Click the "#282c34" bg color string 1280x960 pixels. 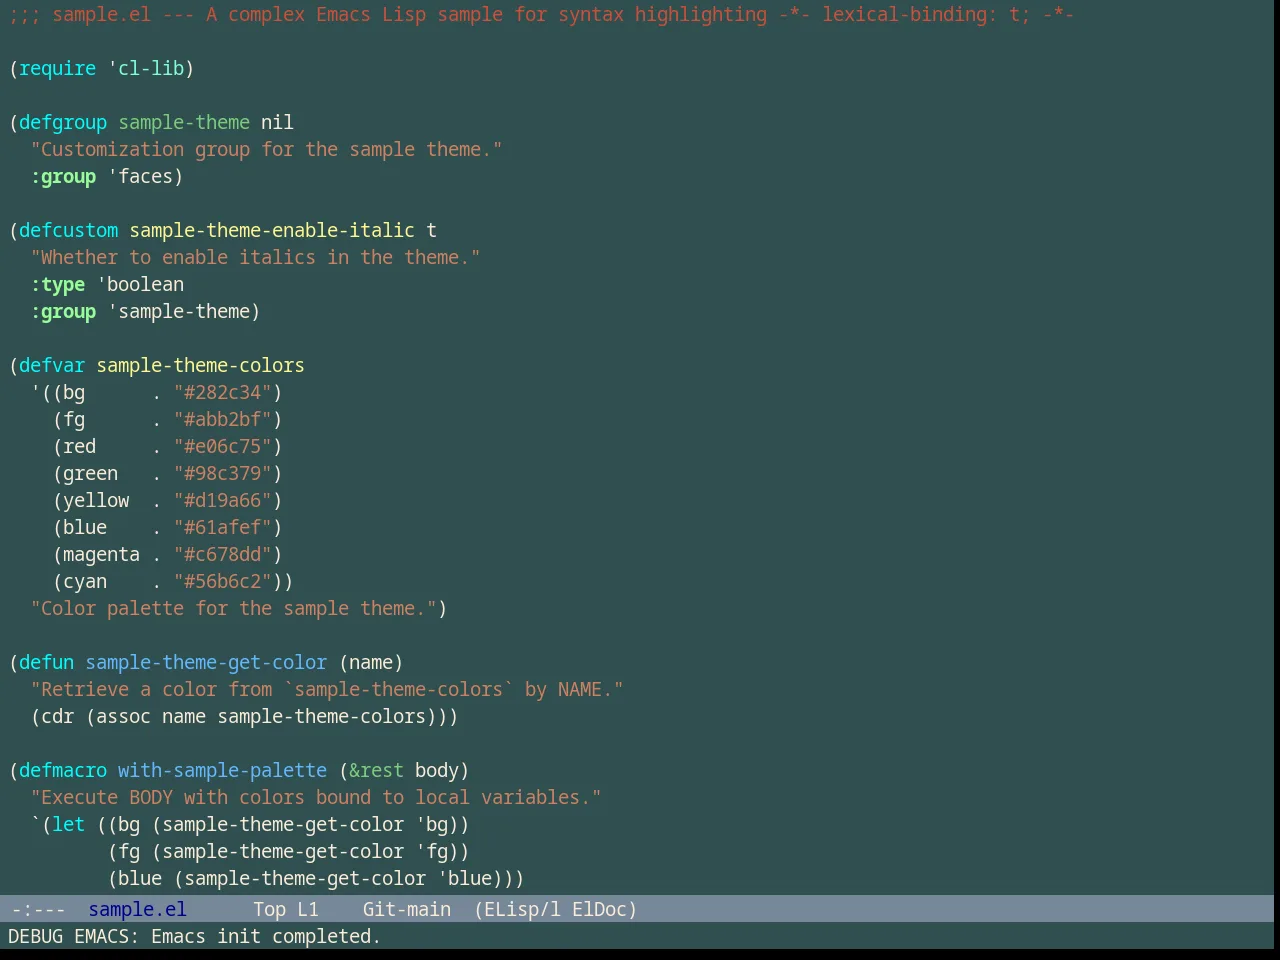click(223, 392)
